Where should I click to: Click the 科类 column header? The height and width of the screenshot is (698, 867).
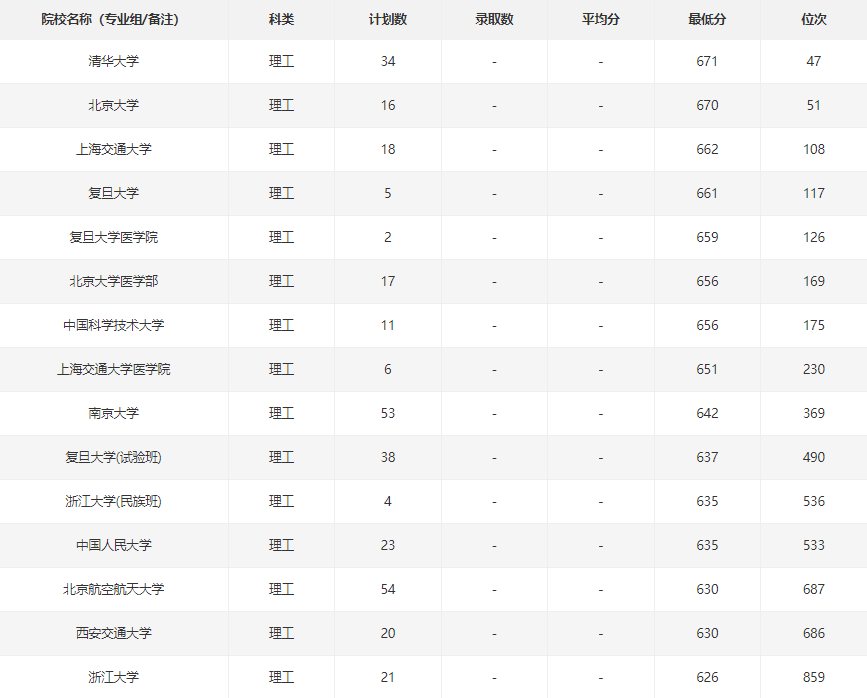[x=281, y=19]
